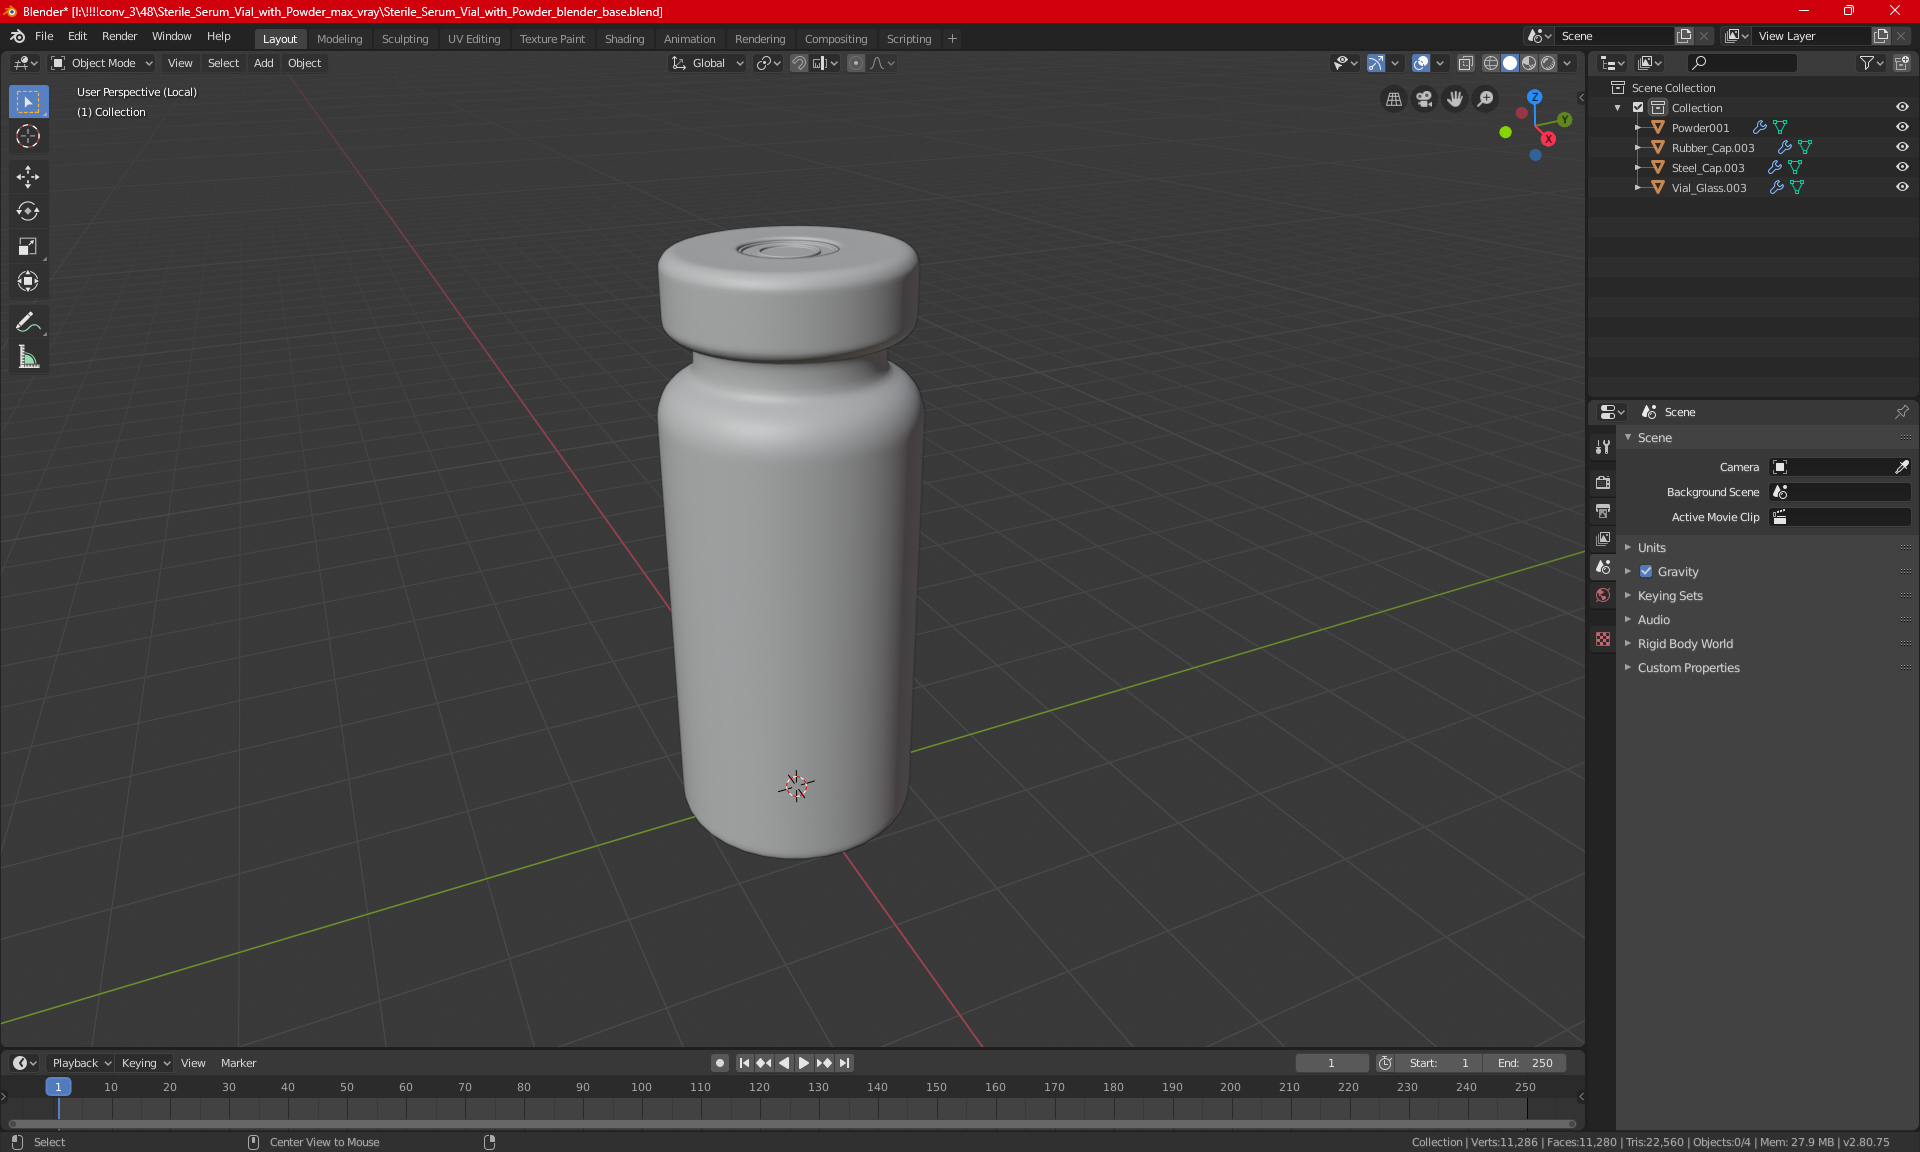The image size is (1920, 1152).
Task: Hide Powder001 object in outliner
Action: pos(1902,128)
